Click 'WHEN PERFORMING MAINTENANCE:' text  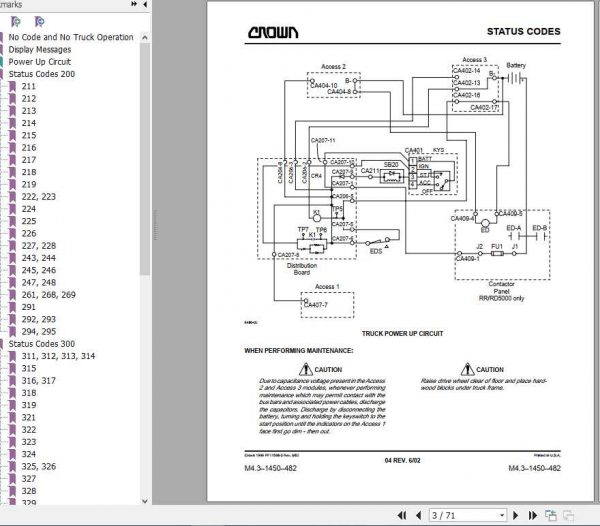(x=299, y=351)
